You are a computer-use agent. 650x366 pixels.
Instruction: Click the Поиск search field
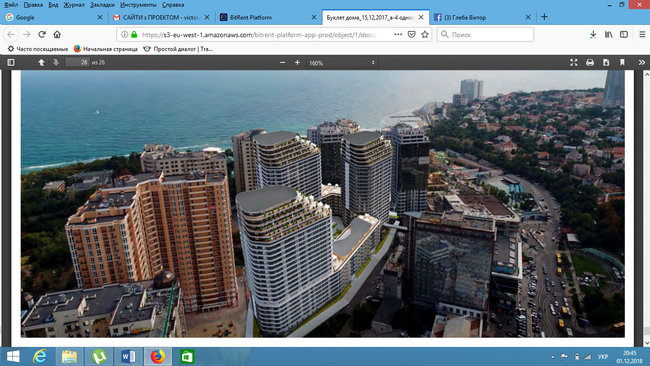[x=485, y=35]
